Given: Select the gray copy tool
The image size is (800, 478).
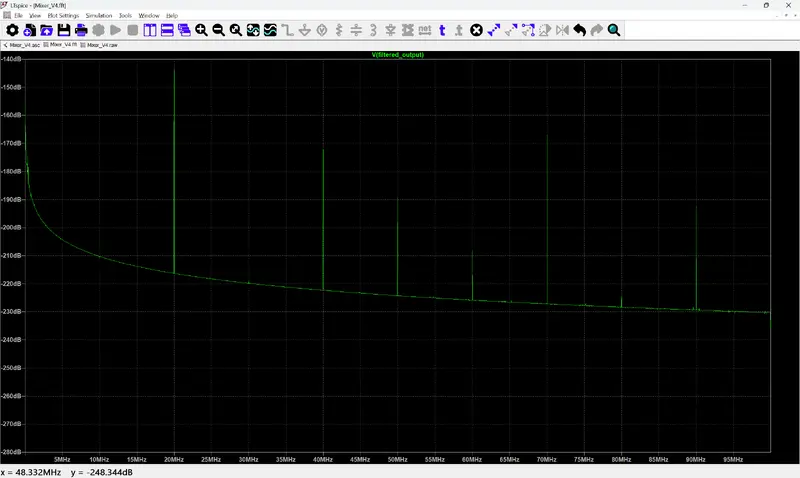Looking at the screenshot, I should point(511,30).
